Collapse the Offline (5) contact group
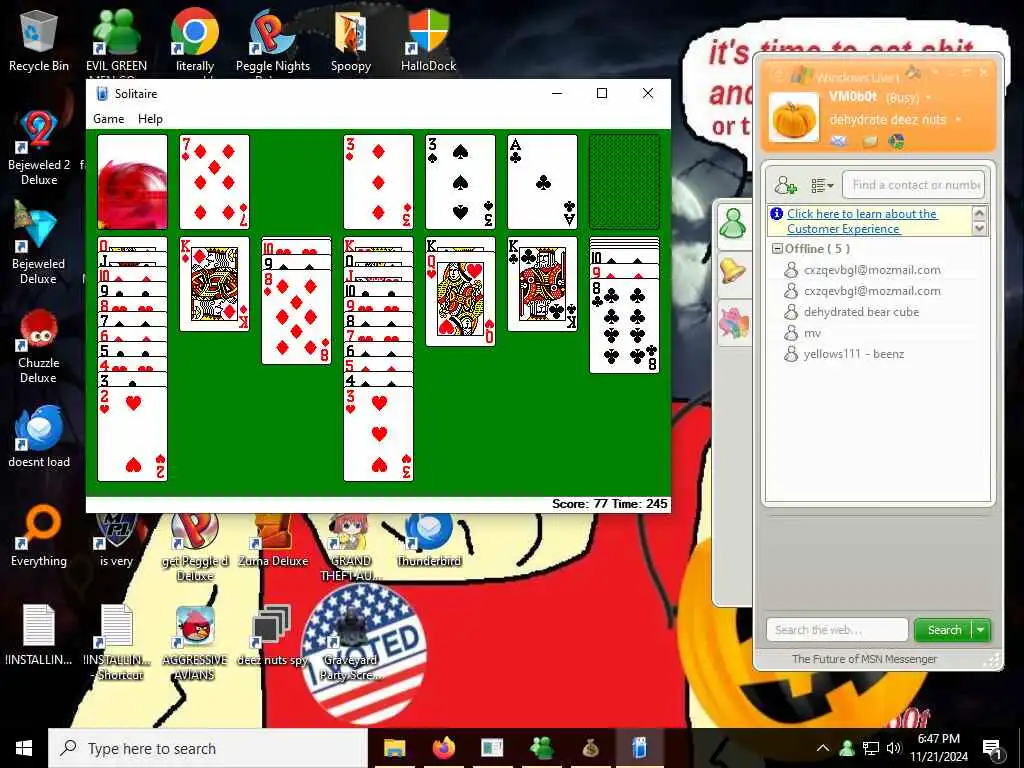The height and width of the screenshot is (768, 1024). click(x=777, y=249)
